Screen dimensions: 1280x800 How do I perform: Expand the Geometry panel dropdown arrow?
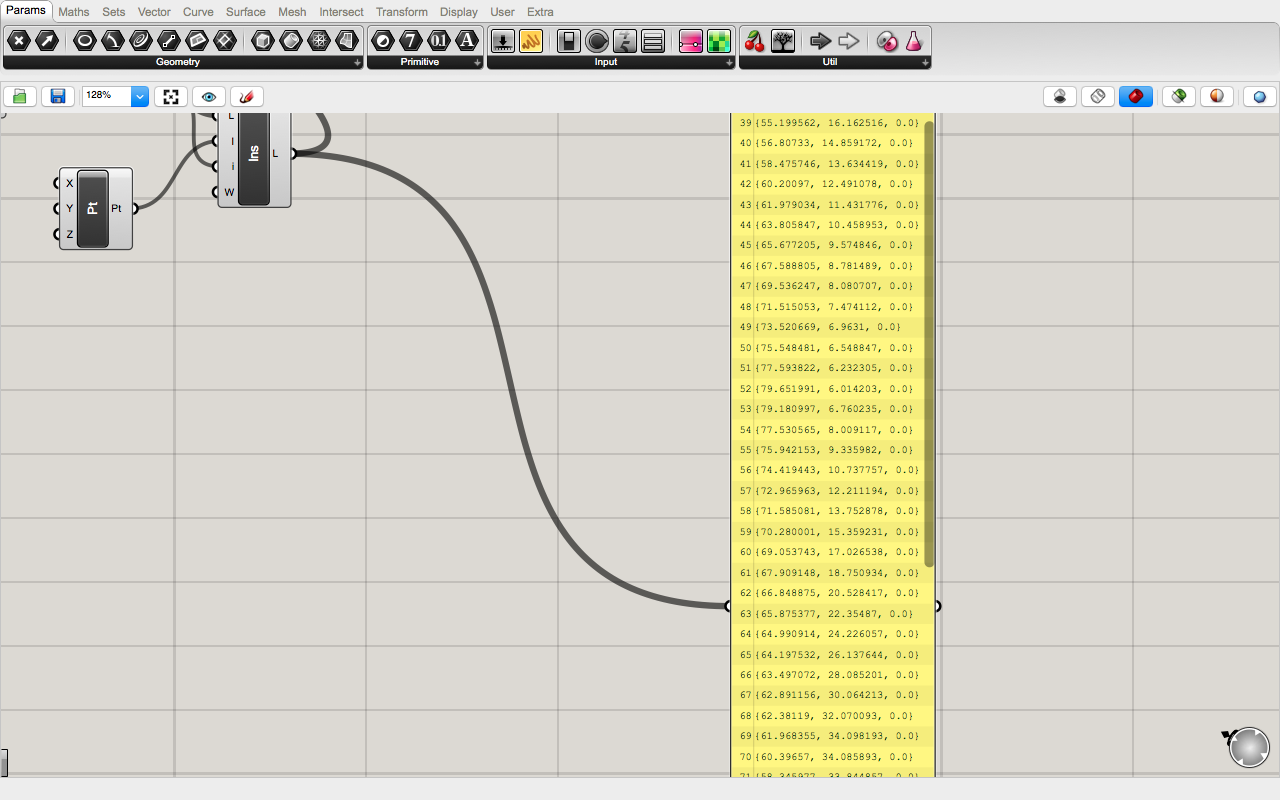click(358, 63)
